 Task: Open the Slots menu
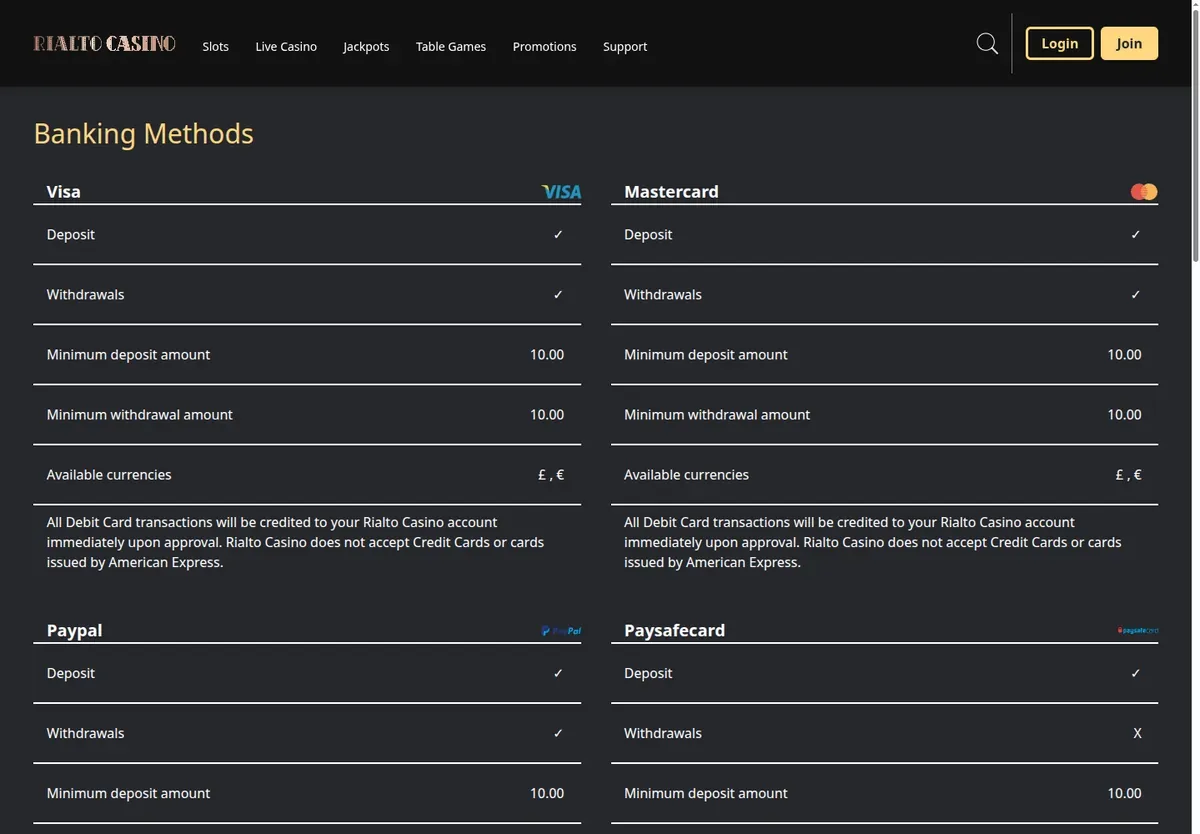click(x=216, y=46)
